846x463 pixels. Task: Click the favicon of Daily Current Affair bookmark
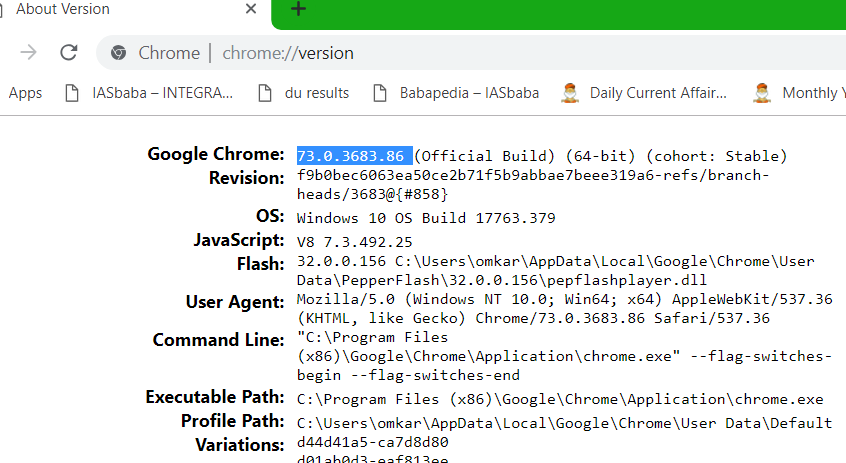tap(570, 93)
